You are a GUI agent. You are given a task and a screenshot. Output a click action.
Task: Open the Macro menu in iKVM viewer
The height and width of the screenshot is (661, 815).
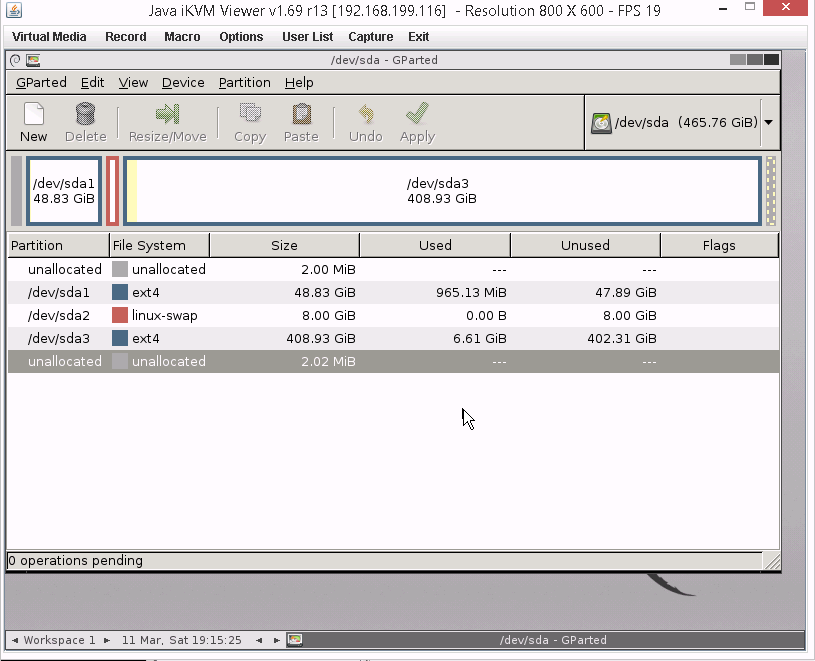click(x=182, y=37)
